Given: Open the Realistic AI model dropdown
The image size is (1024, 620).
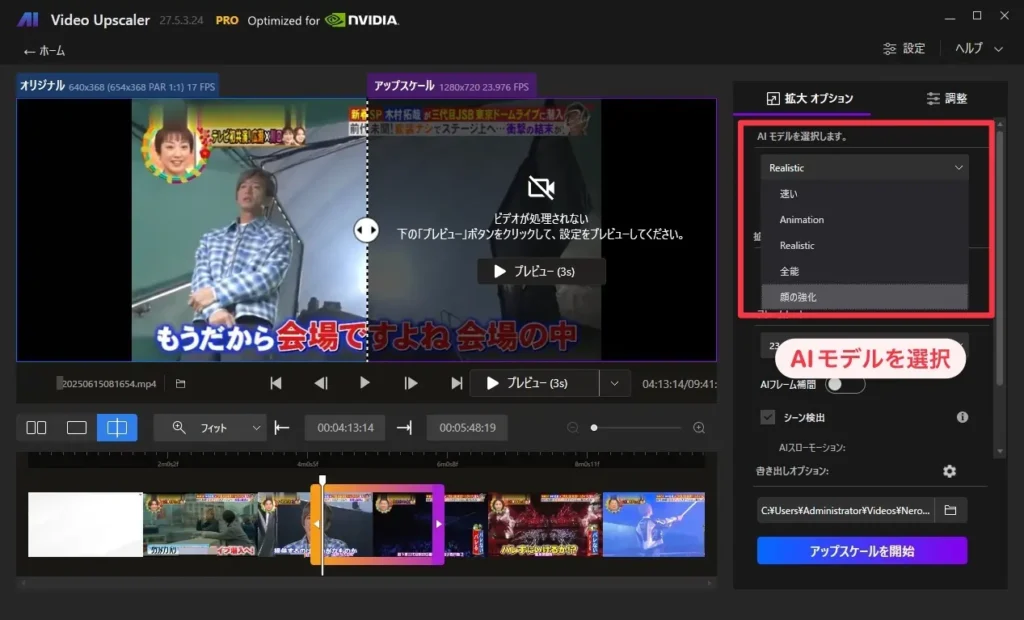Looking at the screenshot, I should [864, 168].
